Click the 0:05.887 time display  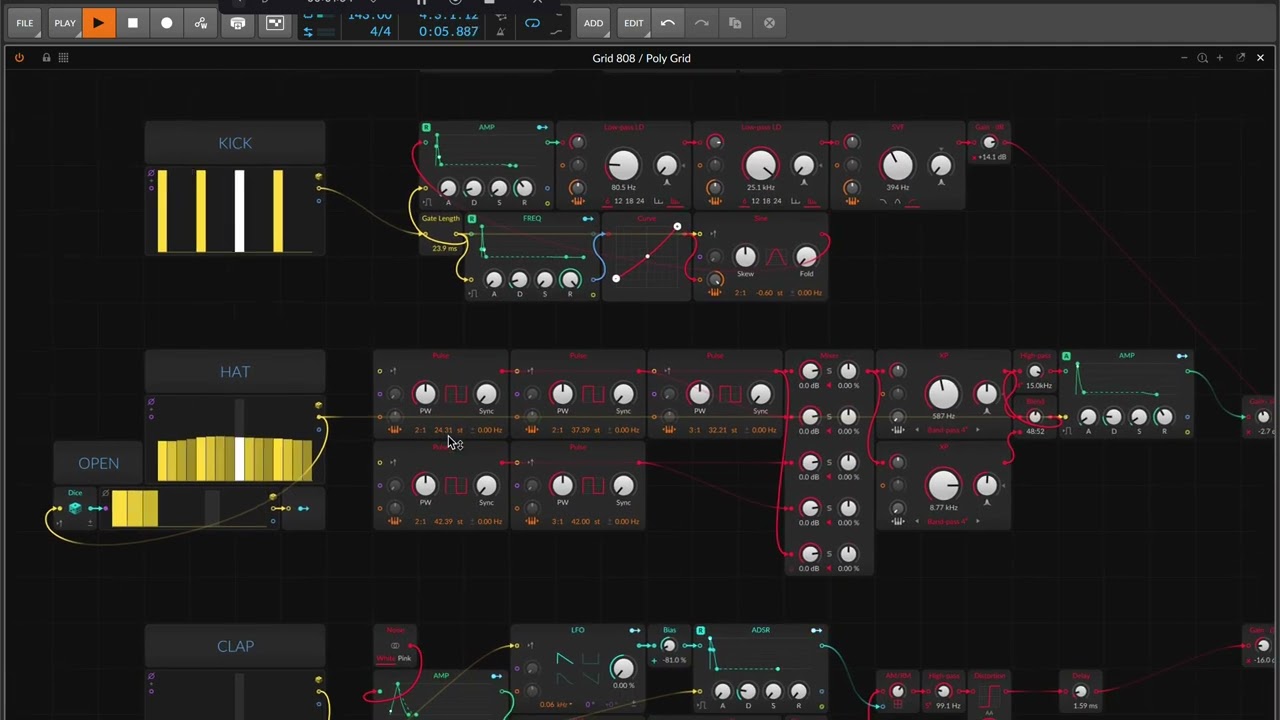448,32
